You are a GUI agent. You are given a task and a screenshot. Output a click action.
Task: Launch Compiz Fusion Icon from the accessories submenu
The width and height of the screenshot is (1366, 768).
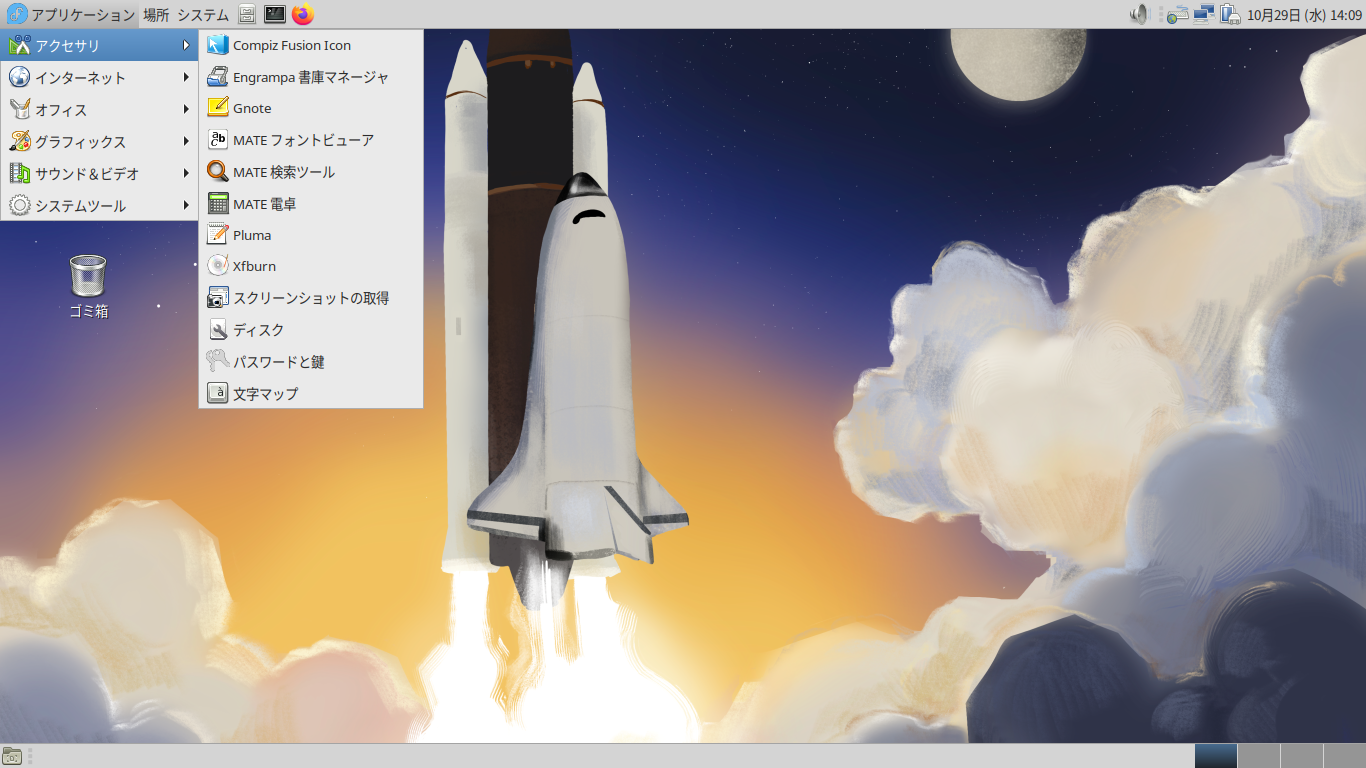click(x=311, y=45)
